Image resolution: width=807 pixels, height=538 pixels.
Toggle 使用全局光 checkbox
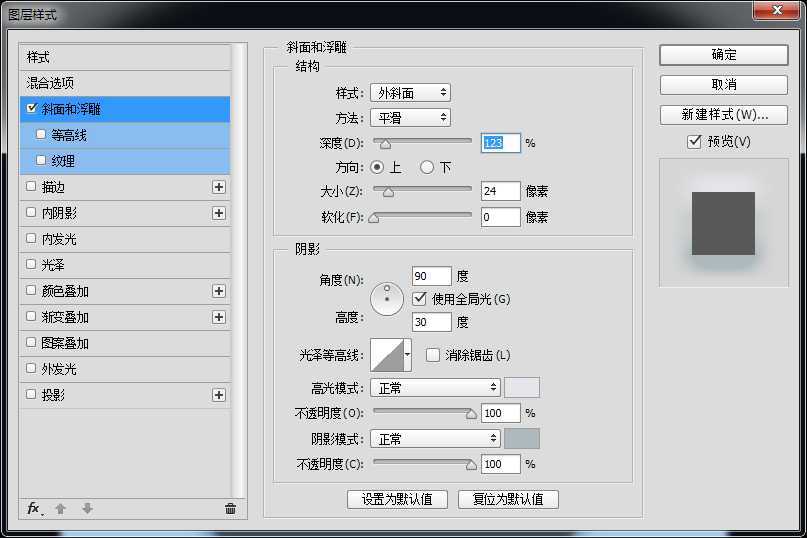click(419, 298)
